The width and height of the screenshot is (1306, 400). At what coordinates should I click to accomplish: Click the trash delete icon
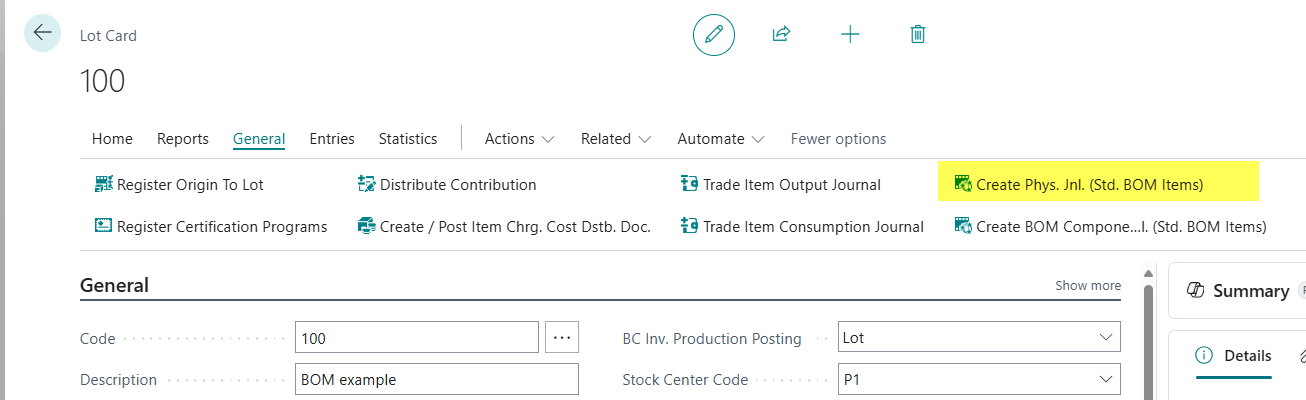[x=917, y=34]
